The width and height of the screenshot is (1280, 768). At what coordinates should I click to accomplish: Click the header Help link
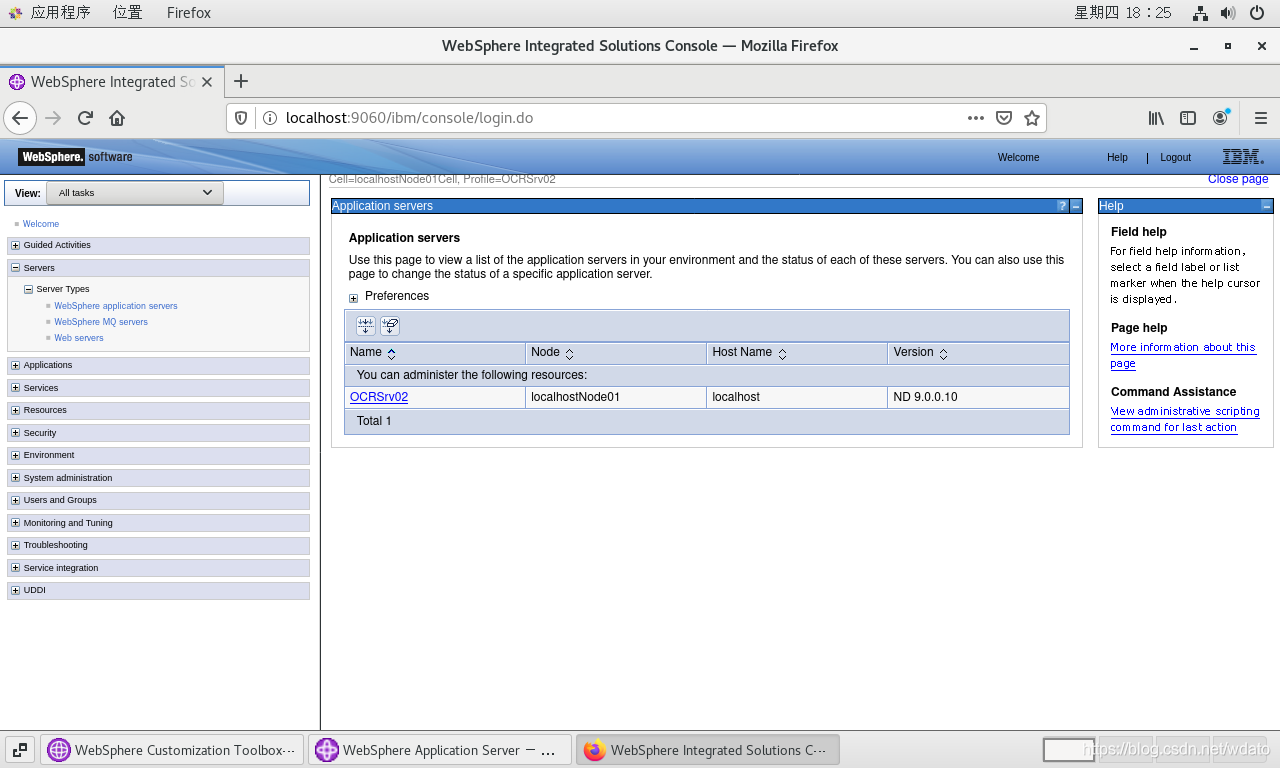coord(1117,158)
